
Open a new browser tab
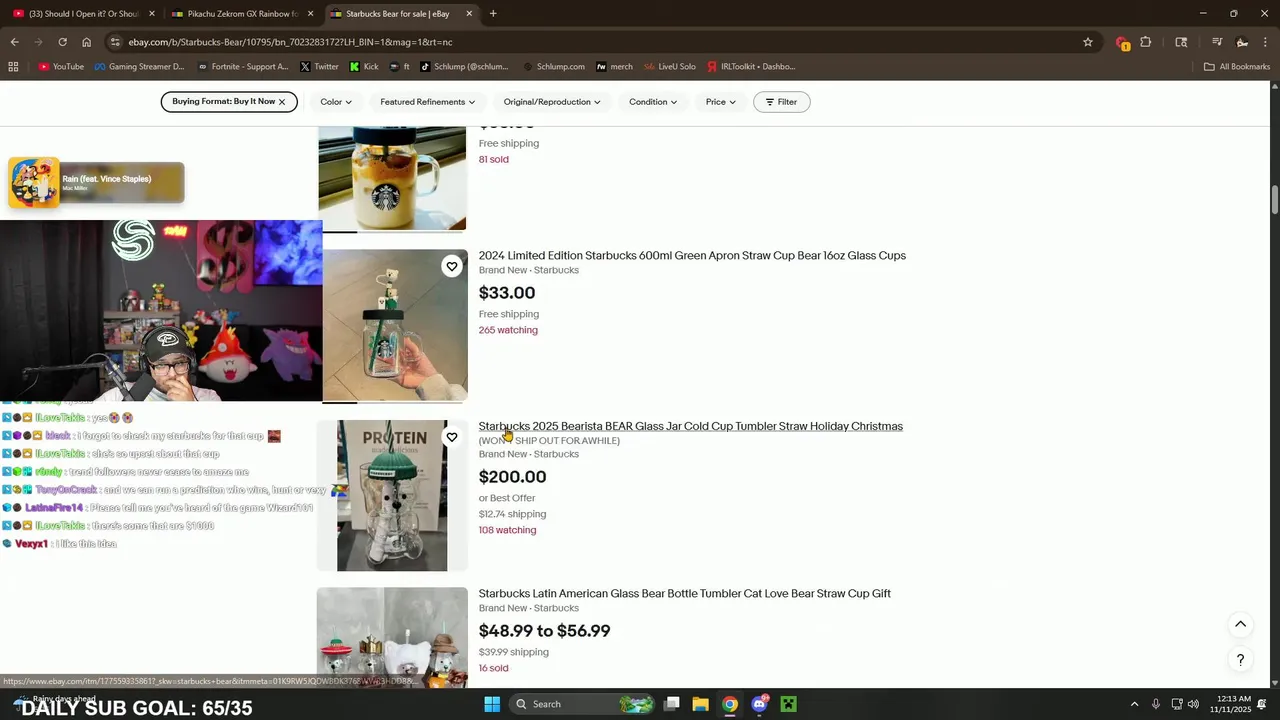click(x=493, y=14)
